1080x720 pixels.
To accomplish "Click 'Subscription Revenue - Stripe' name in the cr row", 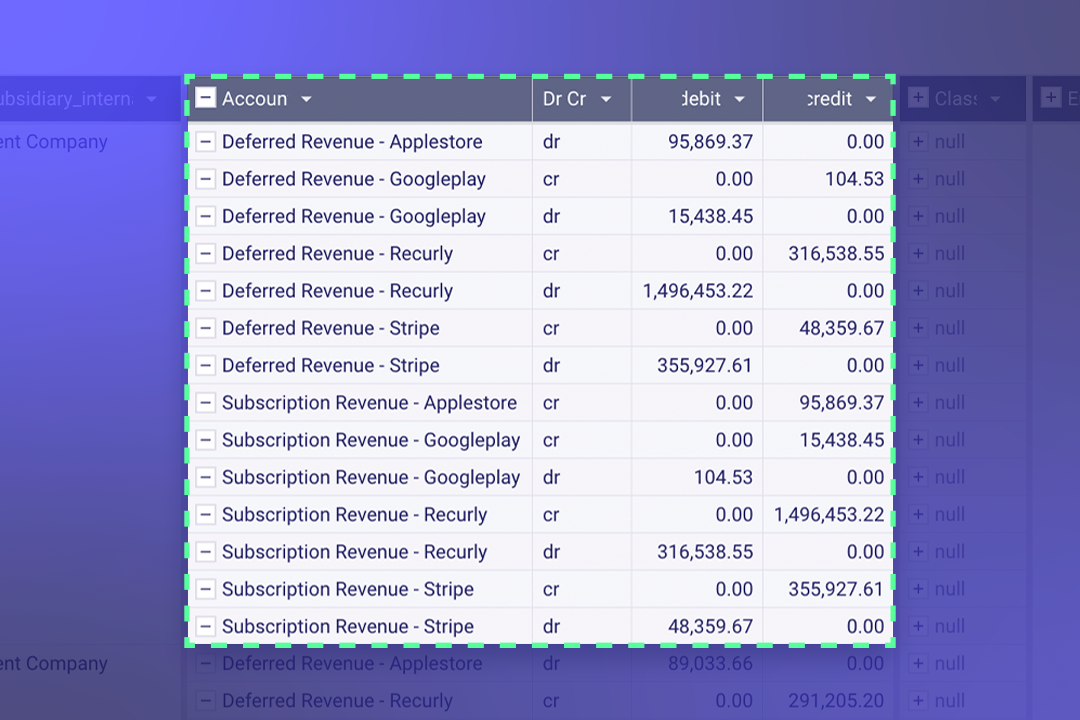I will [x=348, y=588].
